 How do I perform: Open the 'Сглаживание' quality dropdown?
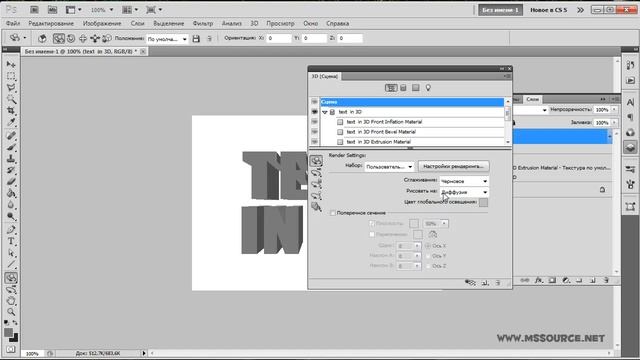point(464,181)
